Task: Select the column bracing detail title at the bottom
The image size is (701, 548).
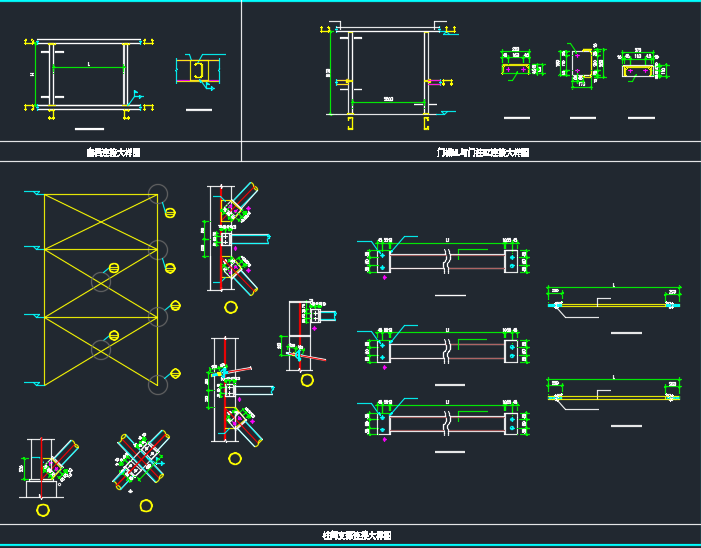Action: pyautogui.click(x=357, y=535)
